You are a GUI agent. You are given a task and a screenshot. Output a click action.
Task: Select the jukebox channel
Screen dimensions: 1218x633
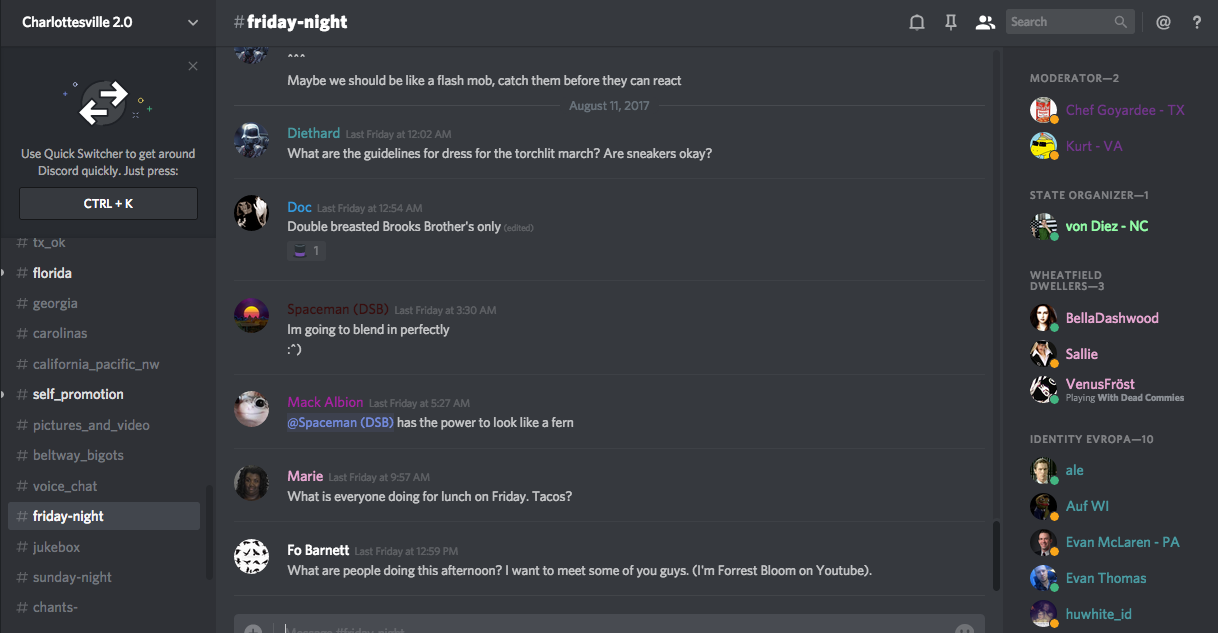click(56, 547)
